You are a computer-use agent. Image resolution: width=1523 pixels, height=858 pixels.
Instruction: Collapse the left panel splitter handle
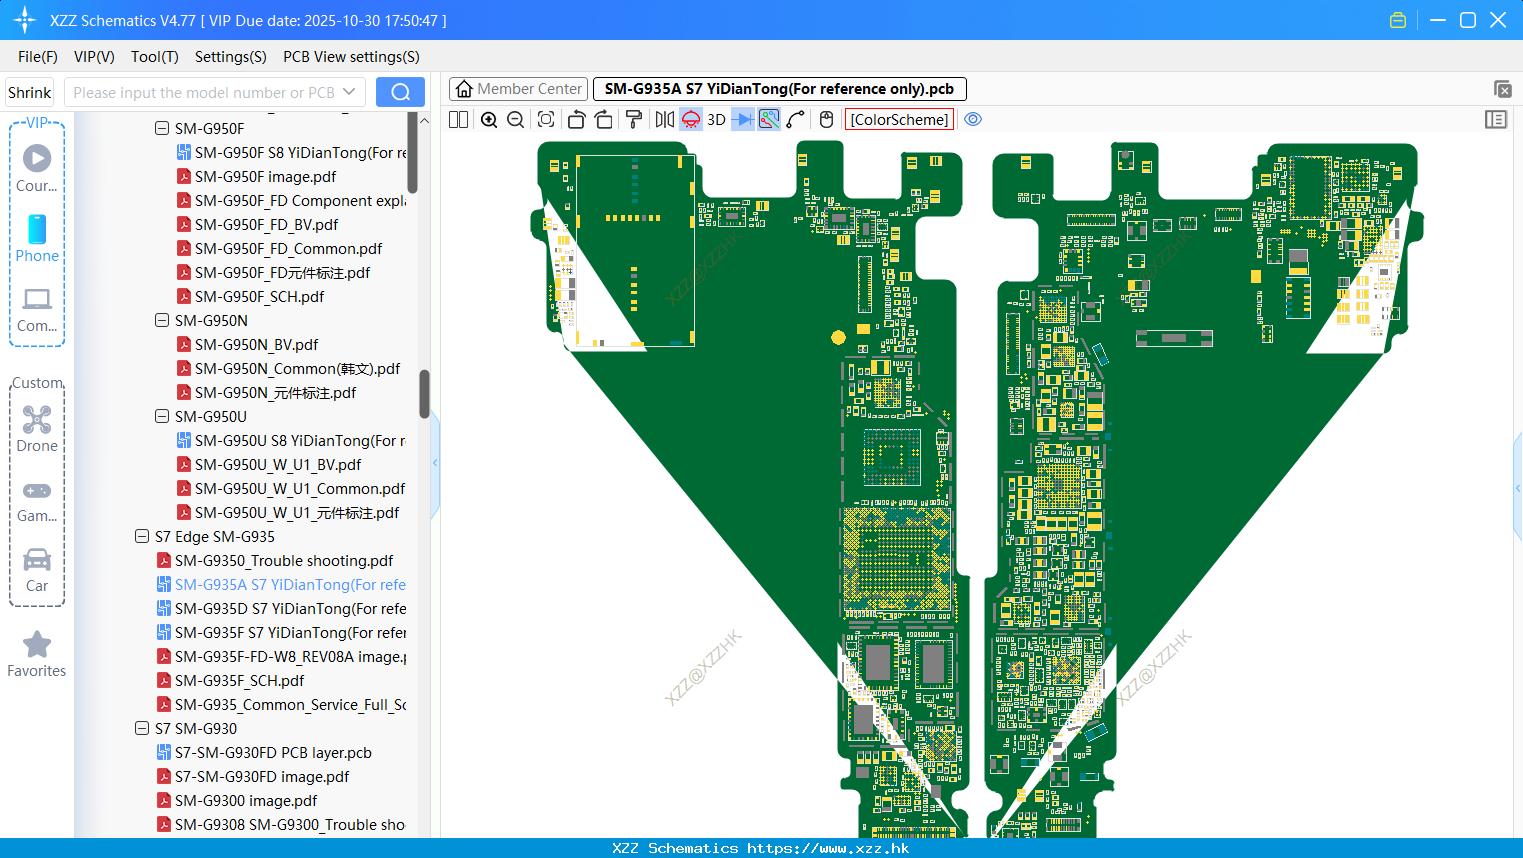435,463
